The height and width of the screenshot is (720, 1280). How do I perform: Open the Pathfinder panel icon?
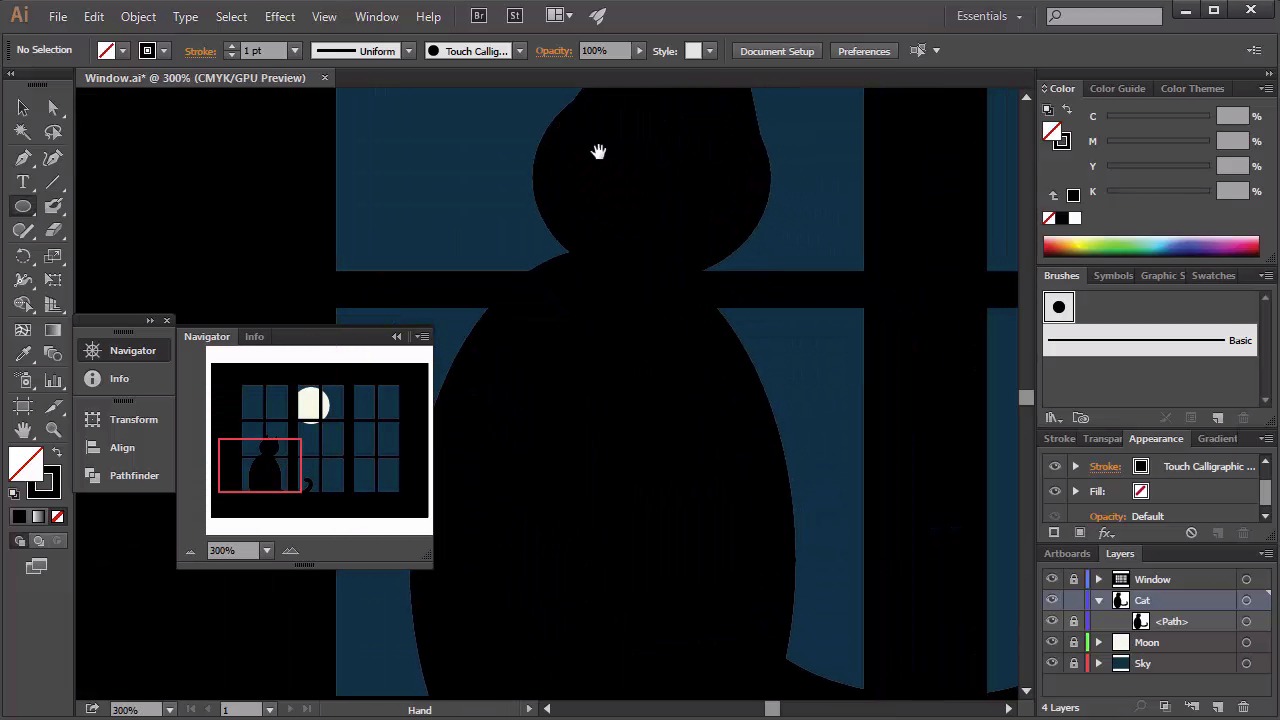pyautogui.click(x=93, y=475)
